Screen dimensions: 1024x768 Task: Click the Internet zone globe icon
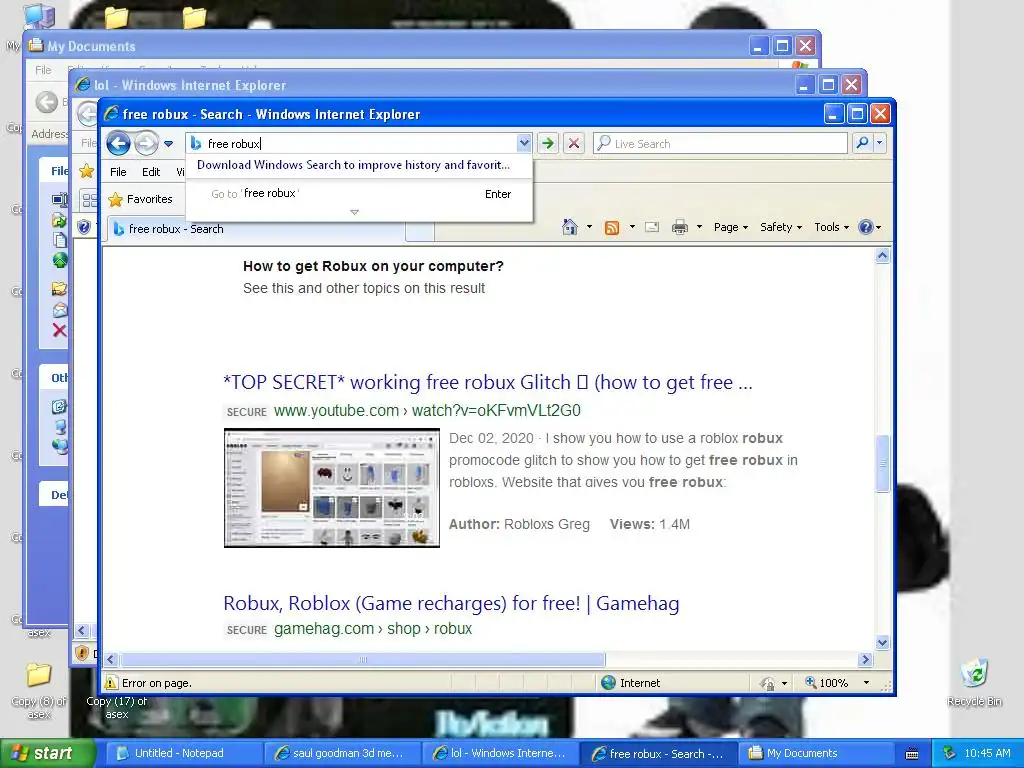click(609, 682)
